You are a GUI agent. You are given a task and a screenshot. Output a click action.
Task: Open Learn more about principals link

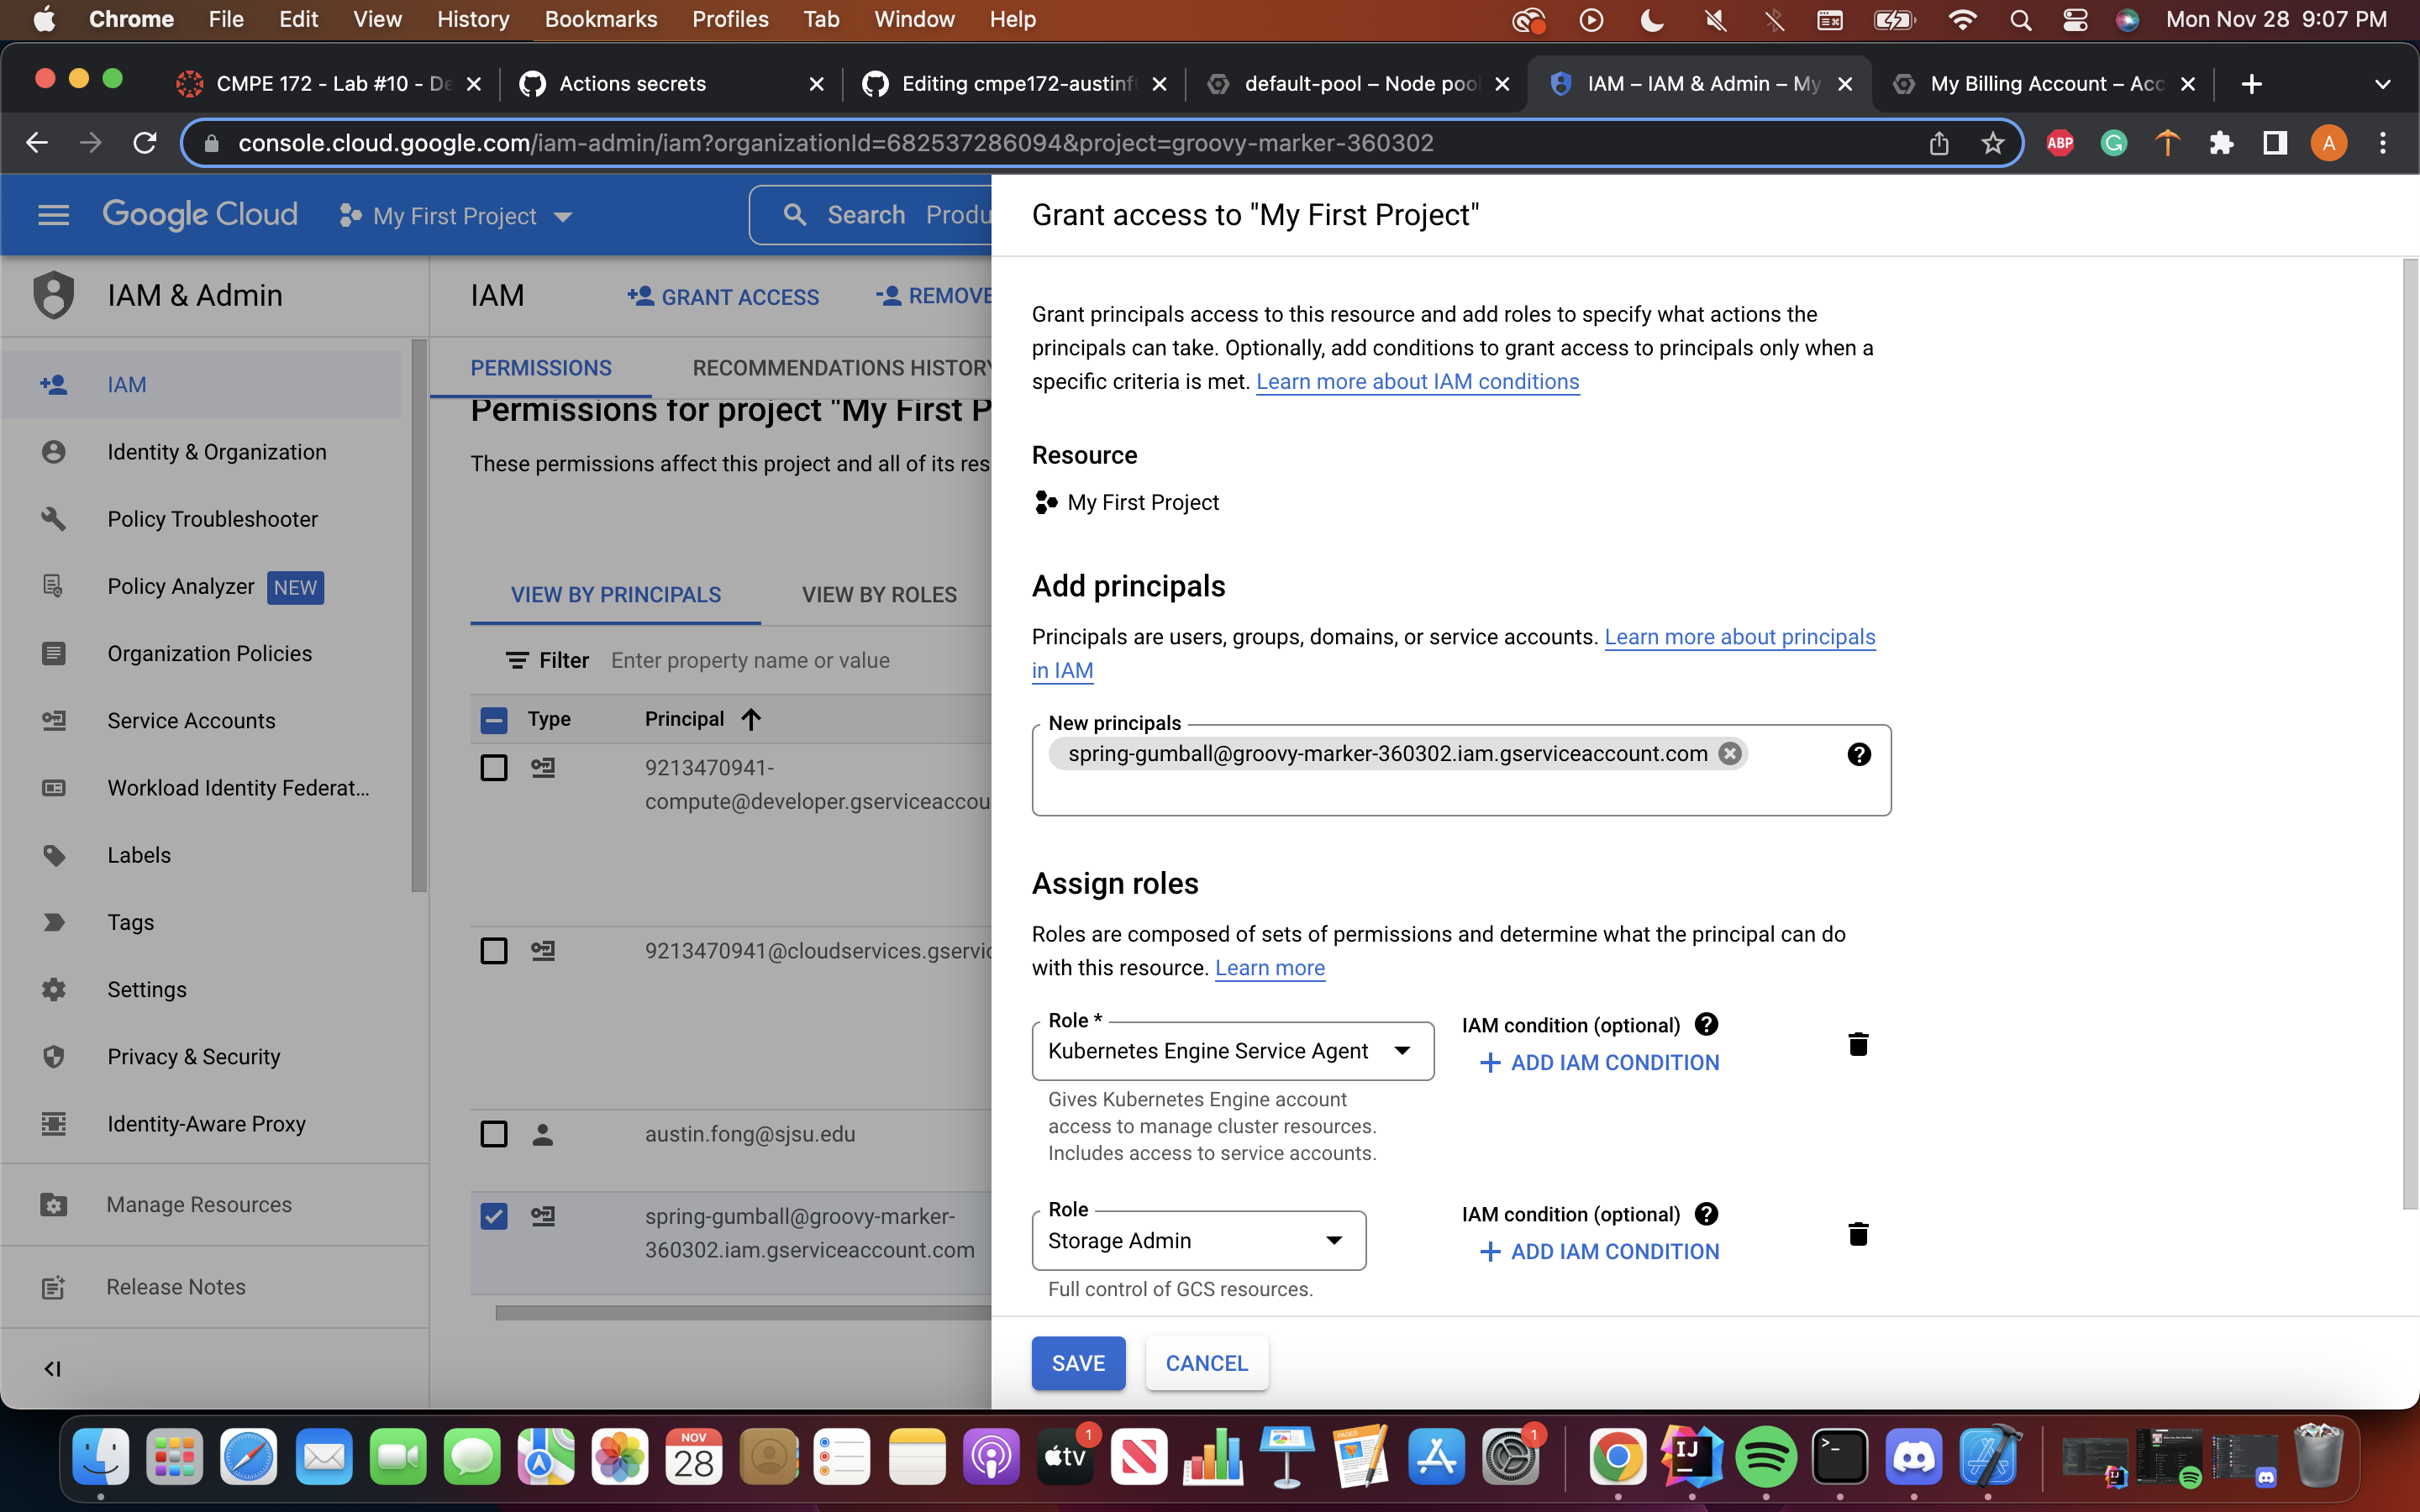pos(1739,637)
